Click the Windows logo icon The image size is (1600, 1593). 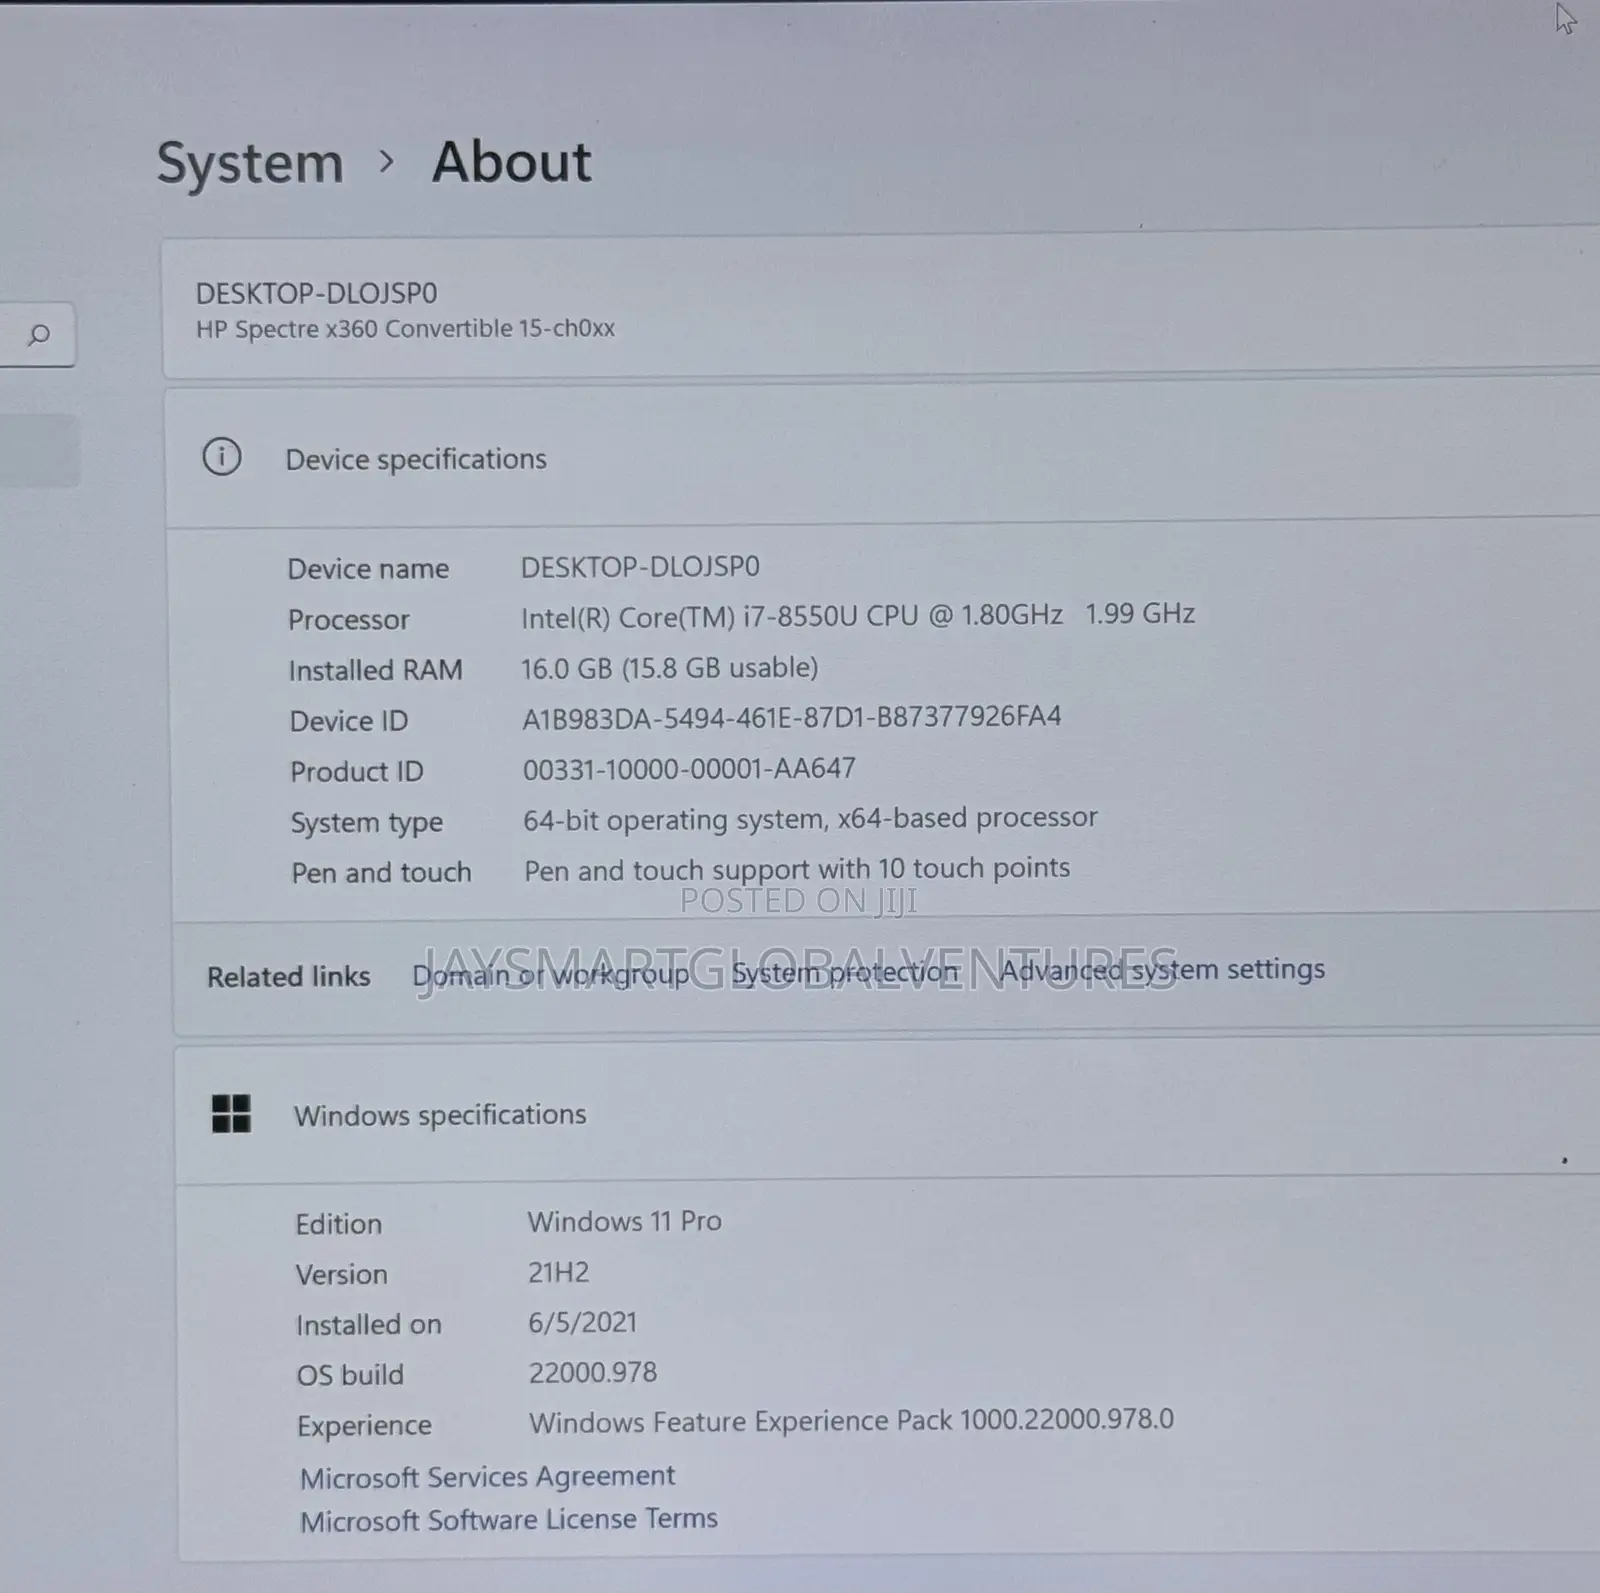point(231,1113)
